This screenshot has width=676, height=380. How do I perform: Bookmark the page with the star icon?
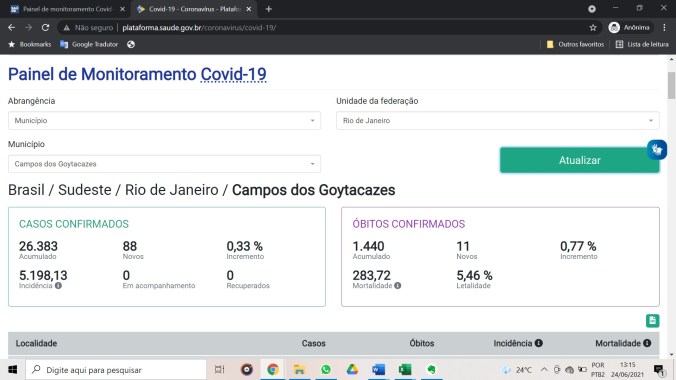[x=593, y=28]
